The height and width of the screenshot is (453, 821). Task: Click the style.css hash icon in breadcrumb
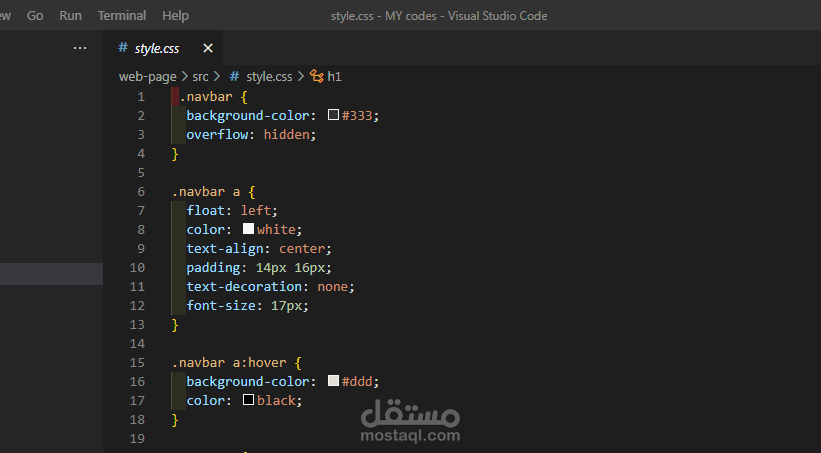pyautogui.click(x=235, y=76)
